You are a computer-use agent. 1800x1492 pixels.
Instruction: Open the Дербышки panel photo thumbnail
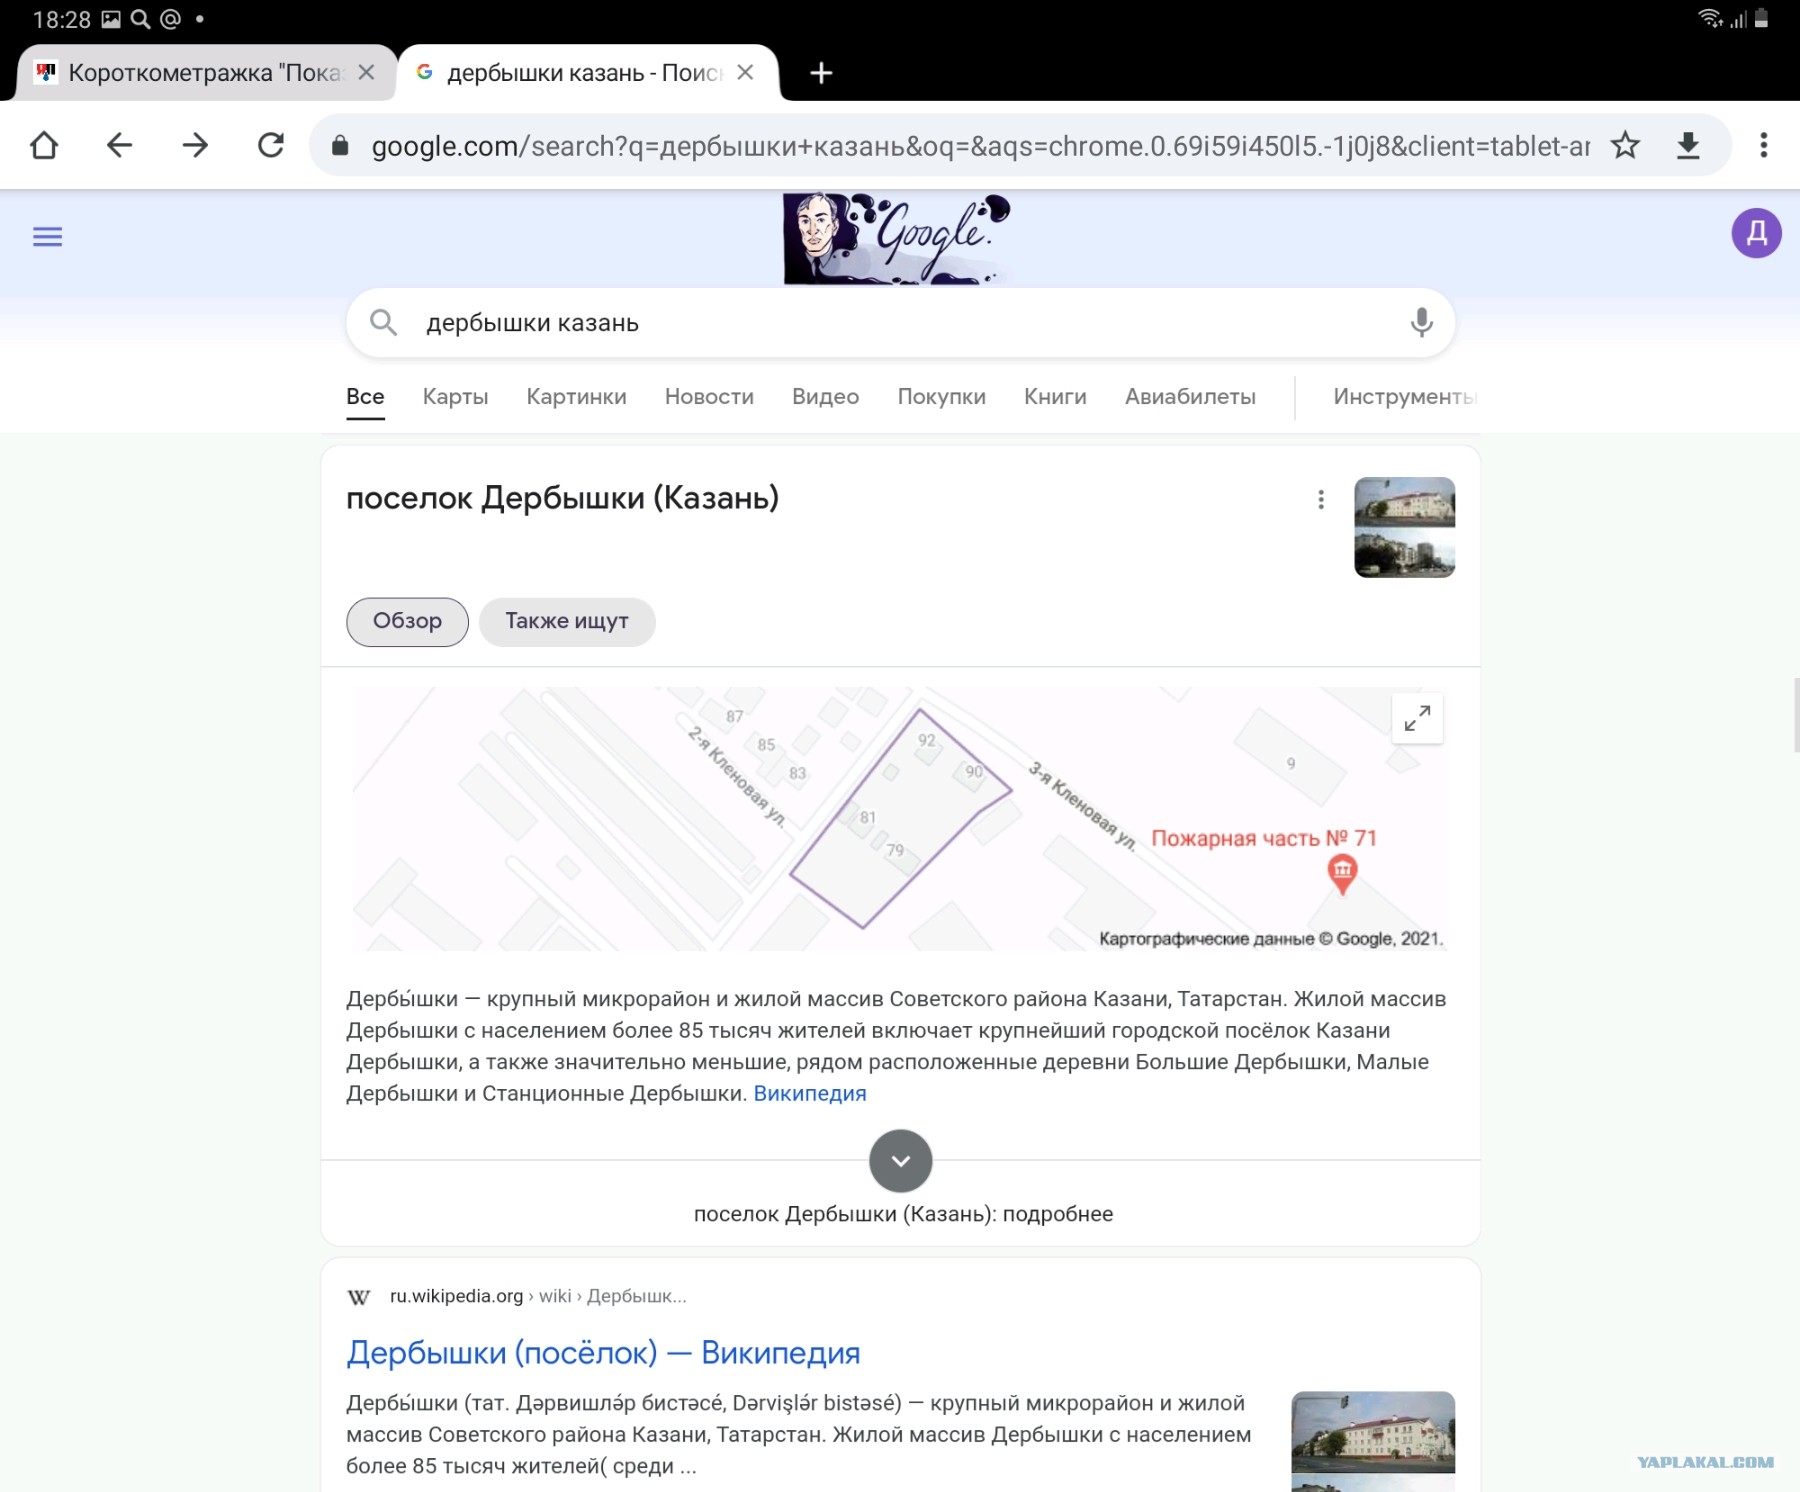point(1404,527)
